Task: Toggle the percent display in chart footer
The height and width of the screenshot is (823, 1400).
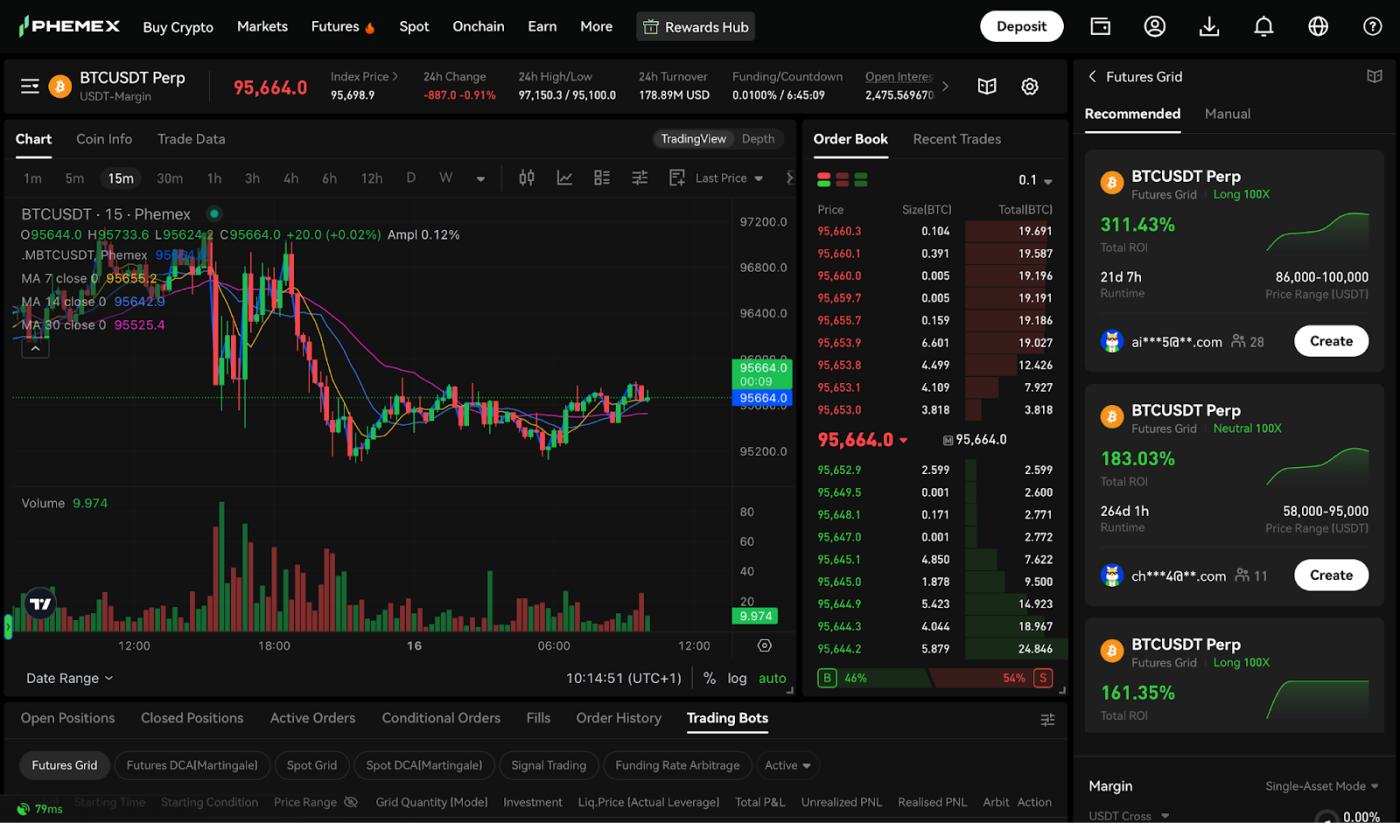Action: click(x=709, y=677)
